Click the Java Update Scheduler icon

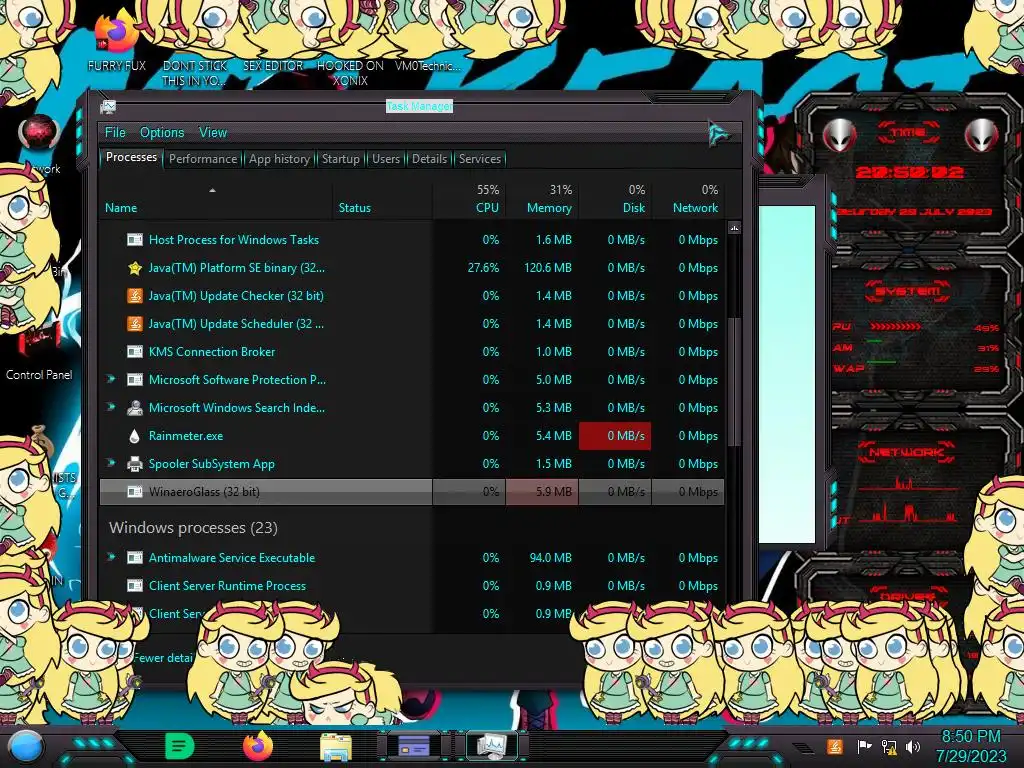[135, 324]
